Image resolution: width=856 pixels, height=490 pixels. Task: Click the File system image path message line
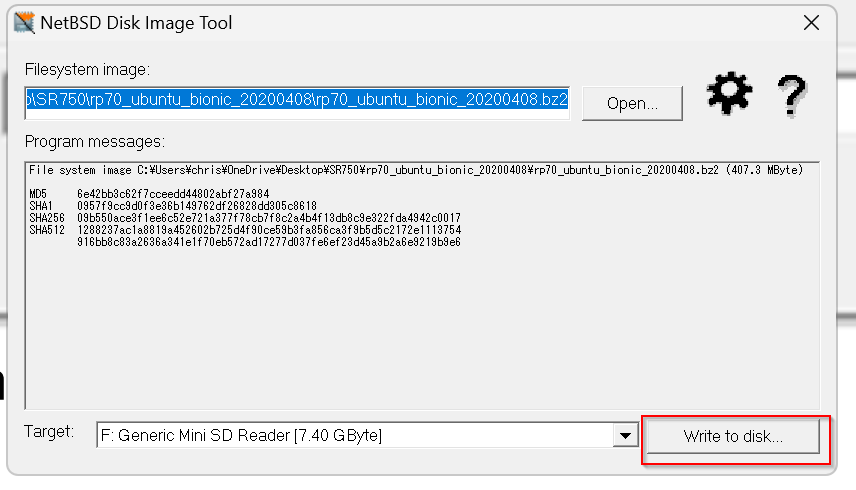tap(416, 170)
